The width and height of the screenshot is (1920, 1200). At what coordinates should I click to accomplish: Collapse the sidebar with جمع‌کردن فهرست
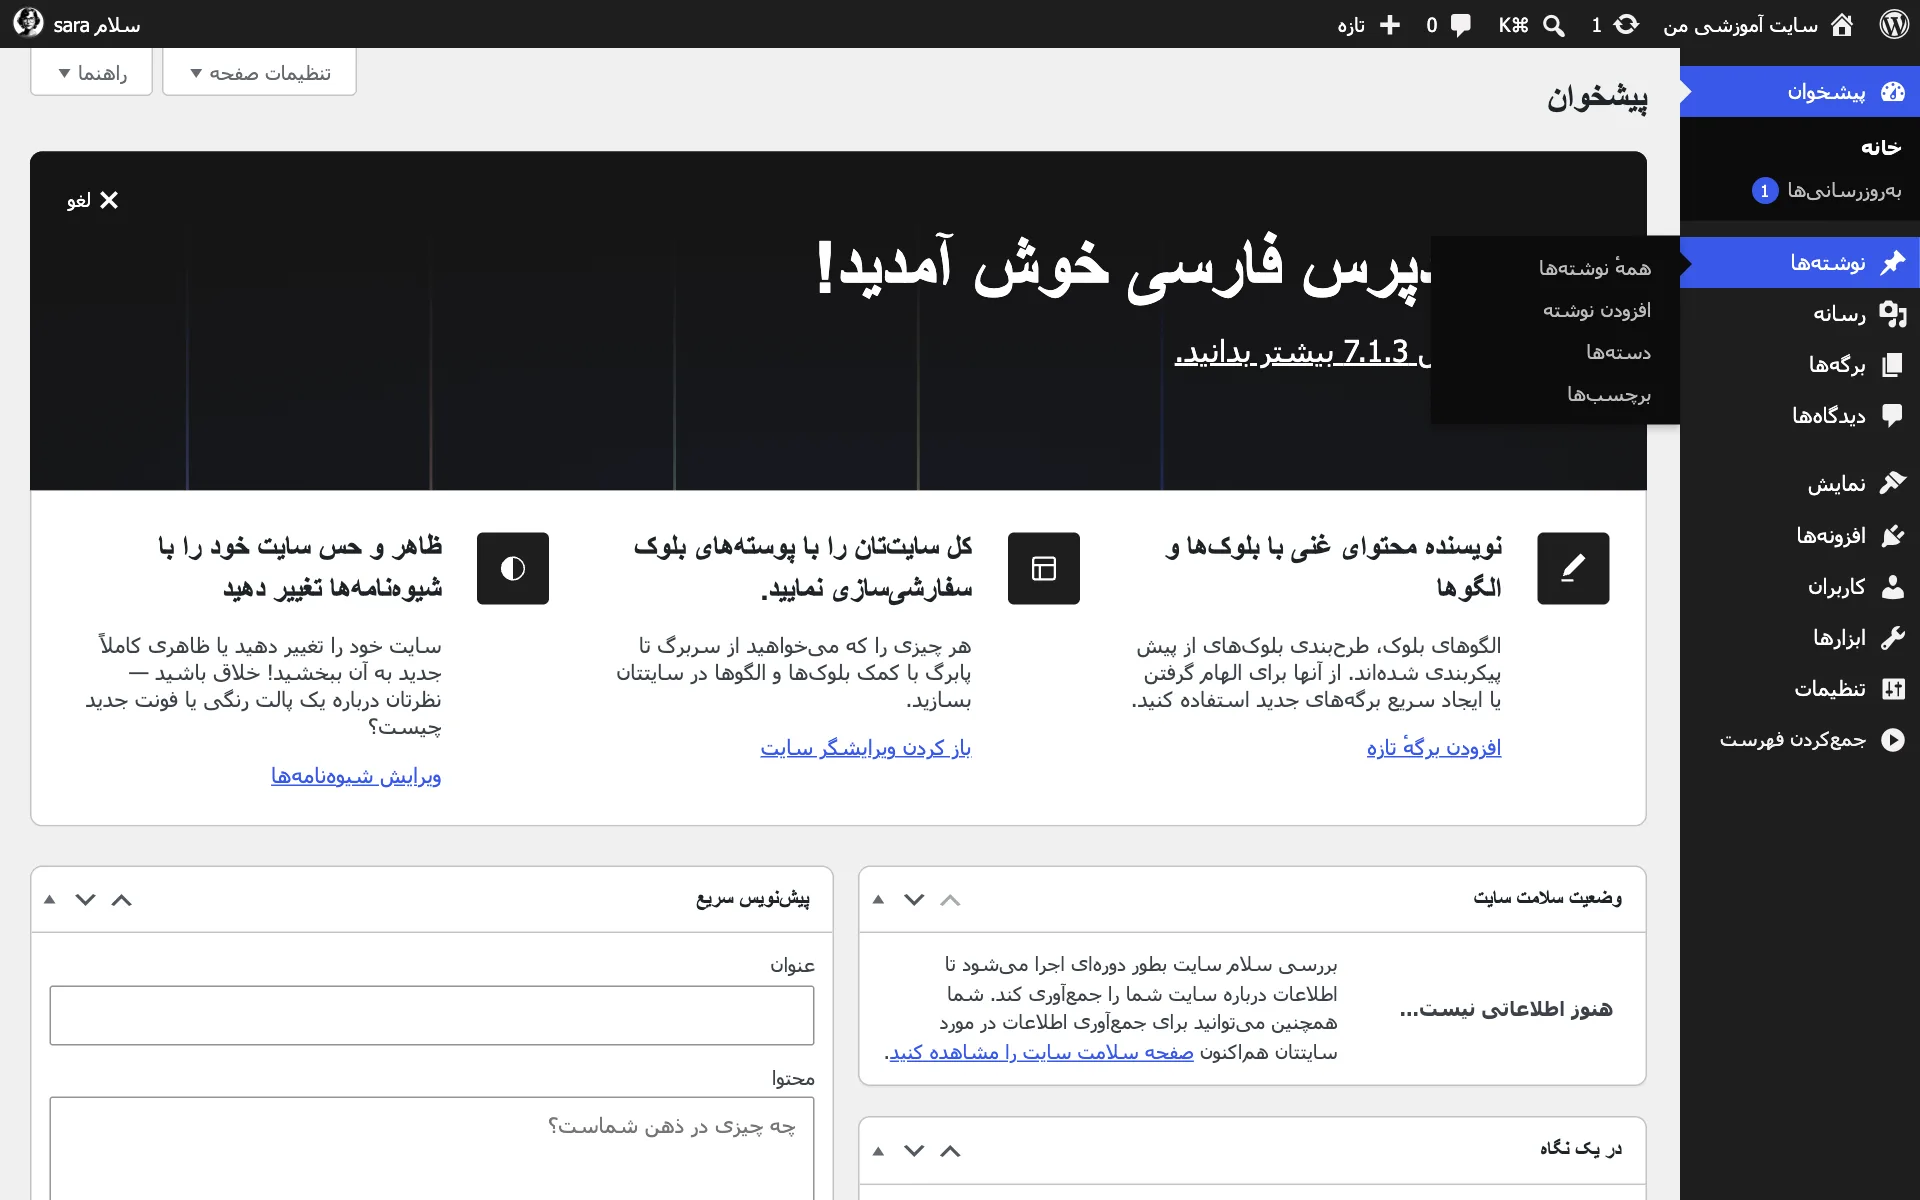[1800, 739]
